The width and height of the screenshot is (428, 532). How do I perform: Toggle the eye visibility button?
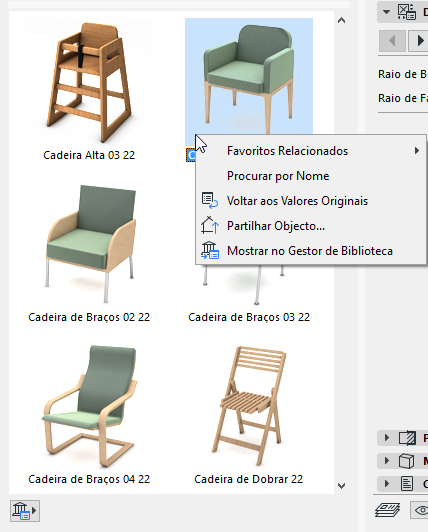click(x=421, y=510)
